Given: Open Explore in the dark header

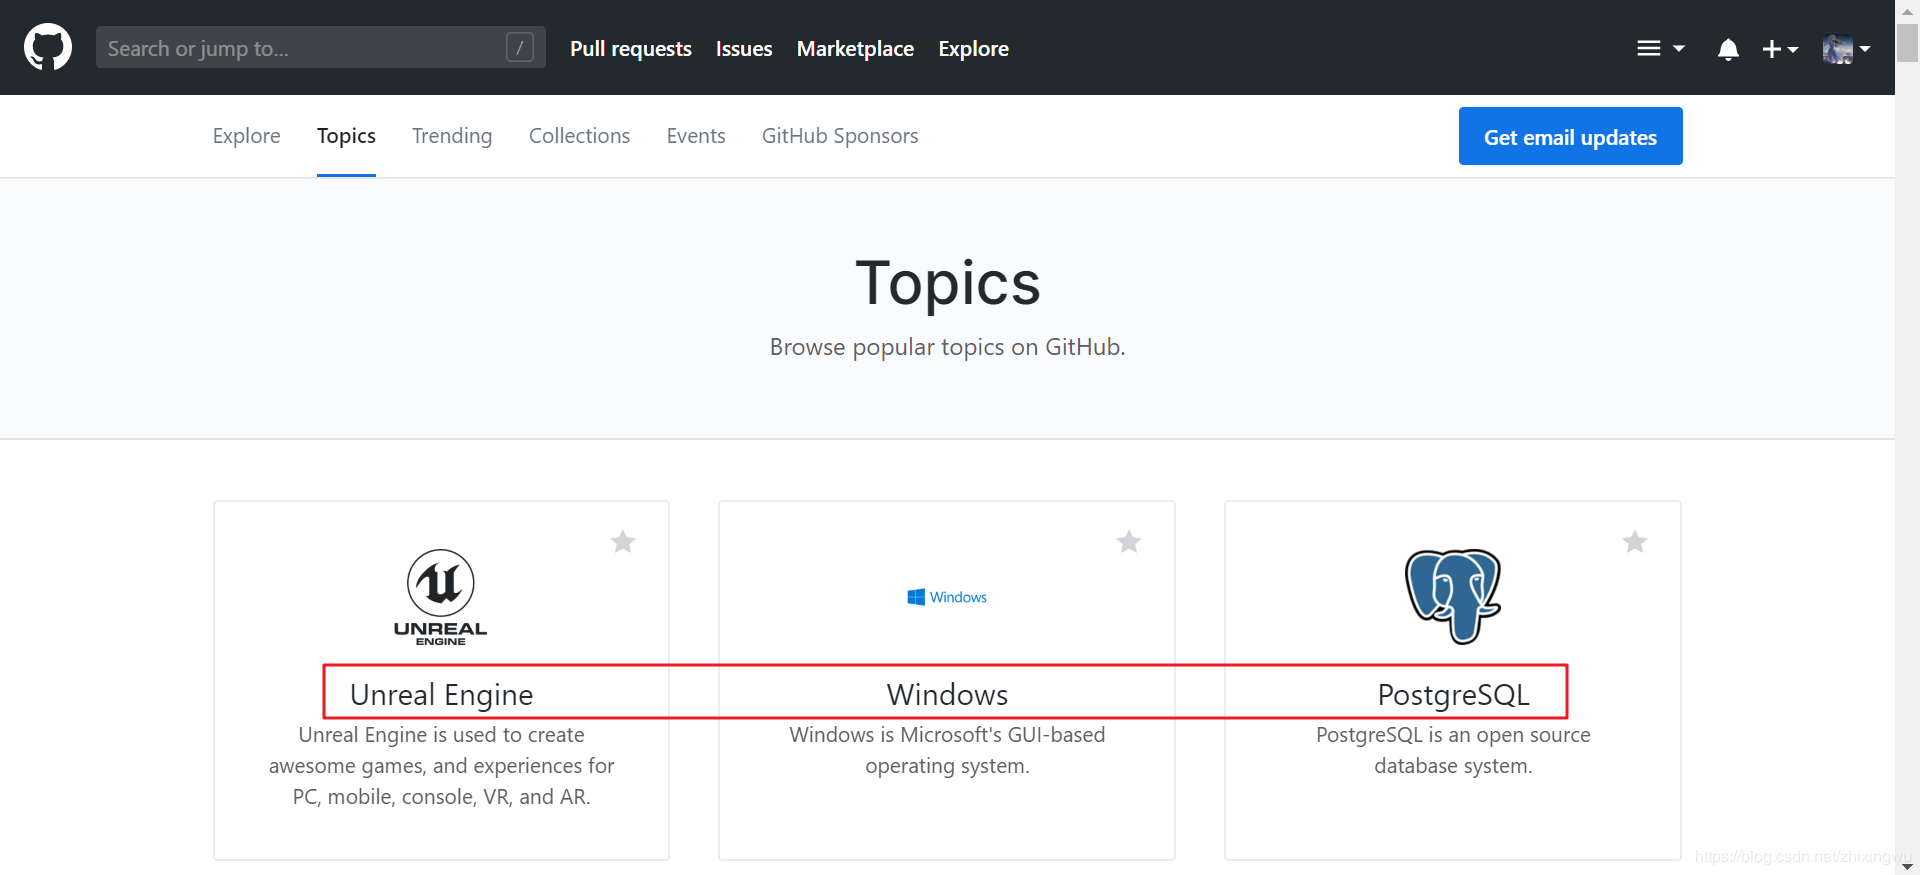Looking at the screenshot, I should pyautogui.click(x=973, y=48).
